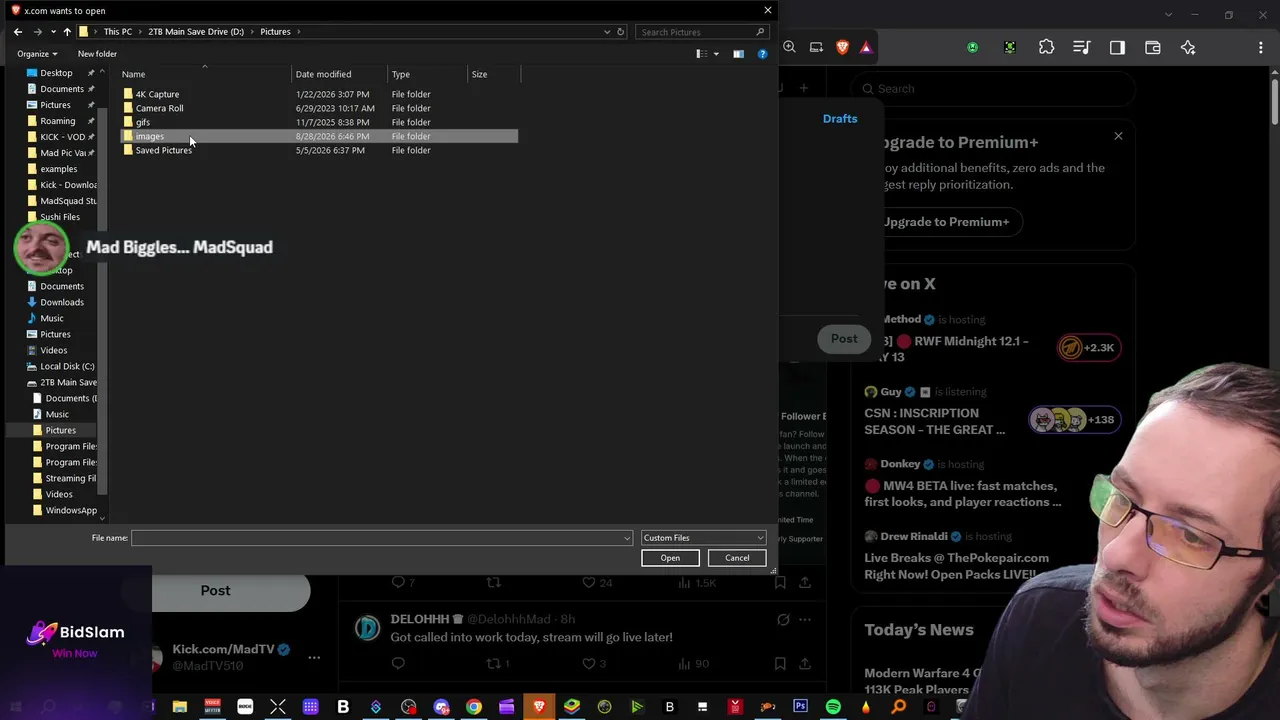Like DELOHHH's post

point(589,663)
